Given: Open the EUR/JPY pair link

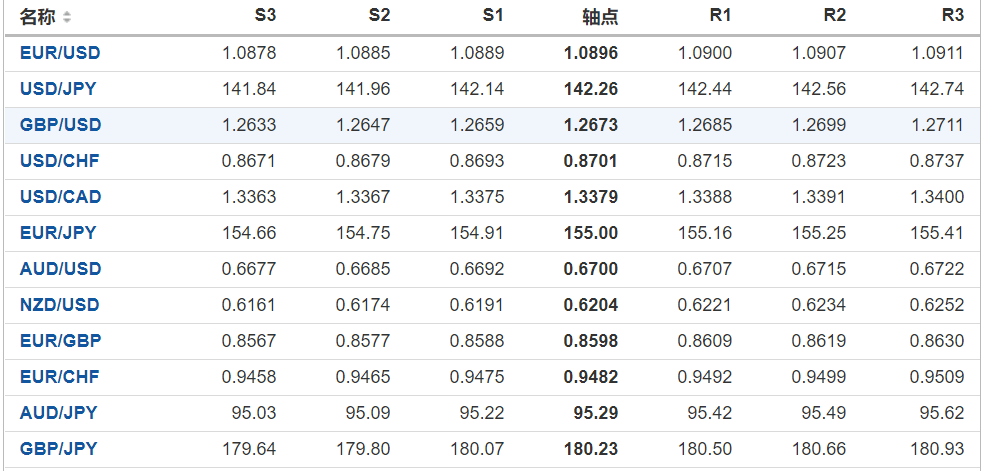Looking at the screenshot, I should click(x=58, y=233).
